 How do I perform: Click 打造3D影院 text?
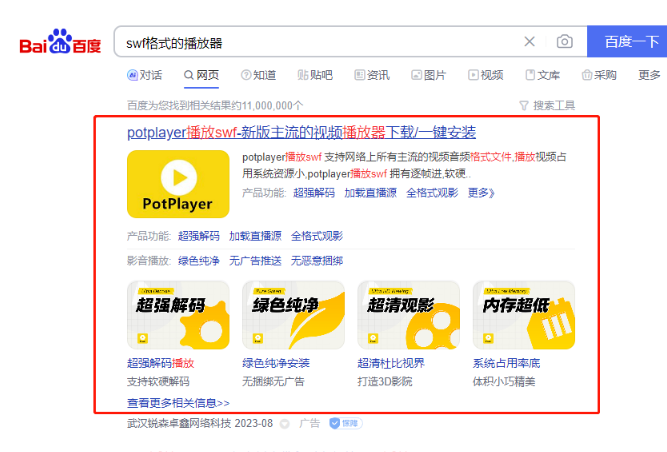click(x=385, y=381)
